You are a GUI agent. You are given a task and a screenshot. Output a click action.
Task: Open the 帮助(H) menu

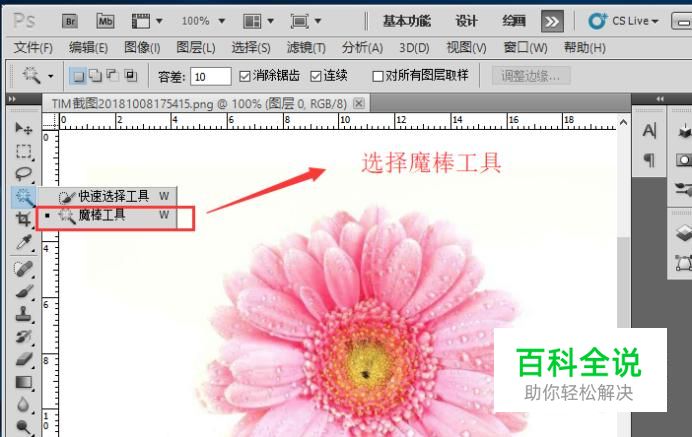[x=585, y=47]
